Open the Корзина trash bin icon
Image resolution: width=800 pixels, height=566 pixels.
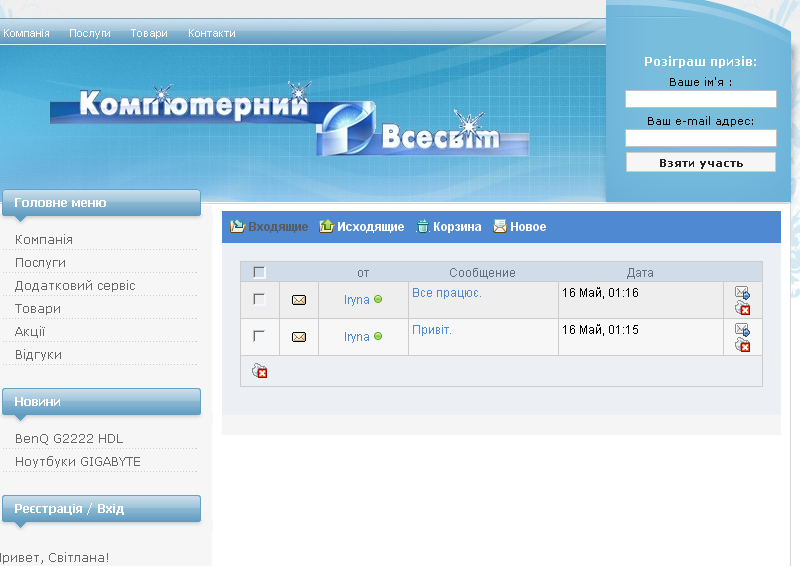(423, 226)
